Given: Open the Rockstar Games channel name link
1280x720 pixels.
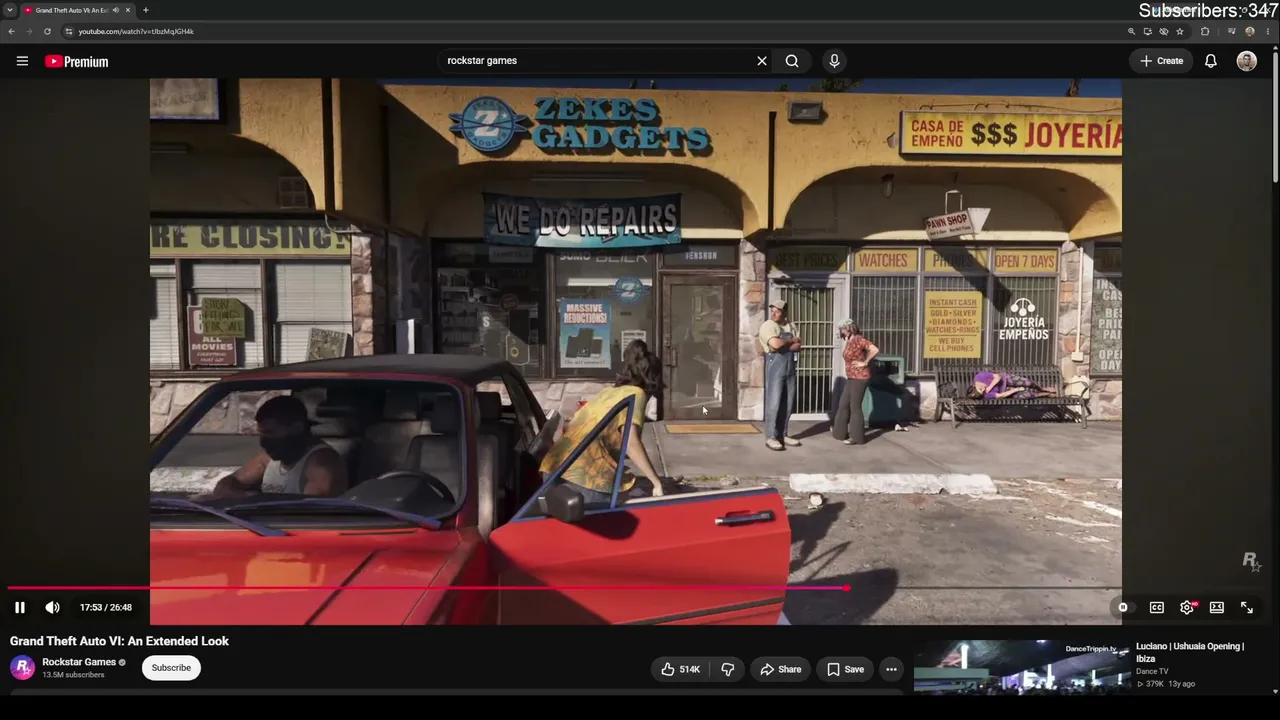Looking at the screenshot, I should pos(79,662).
